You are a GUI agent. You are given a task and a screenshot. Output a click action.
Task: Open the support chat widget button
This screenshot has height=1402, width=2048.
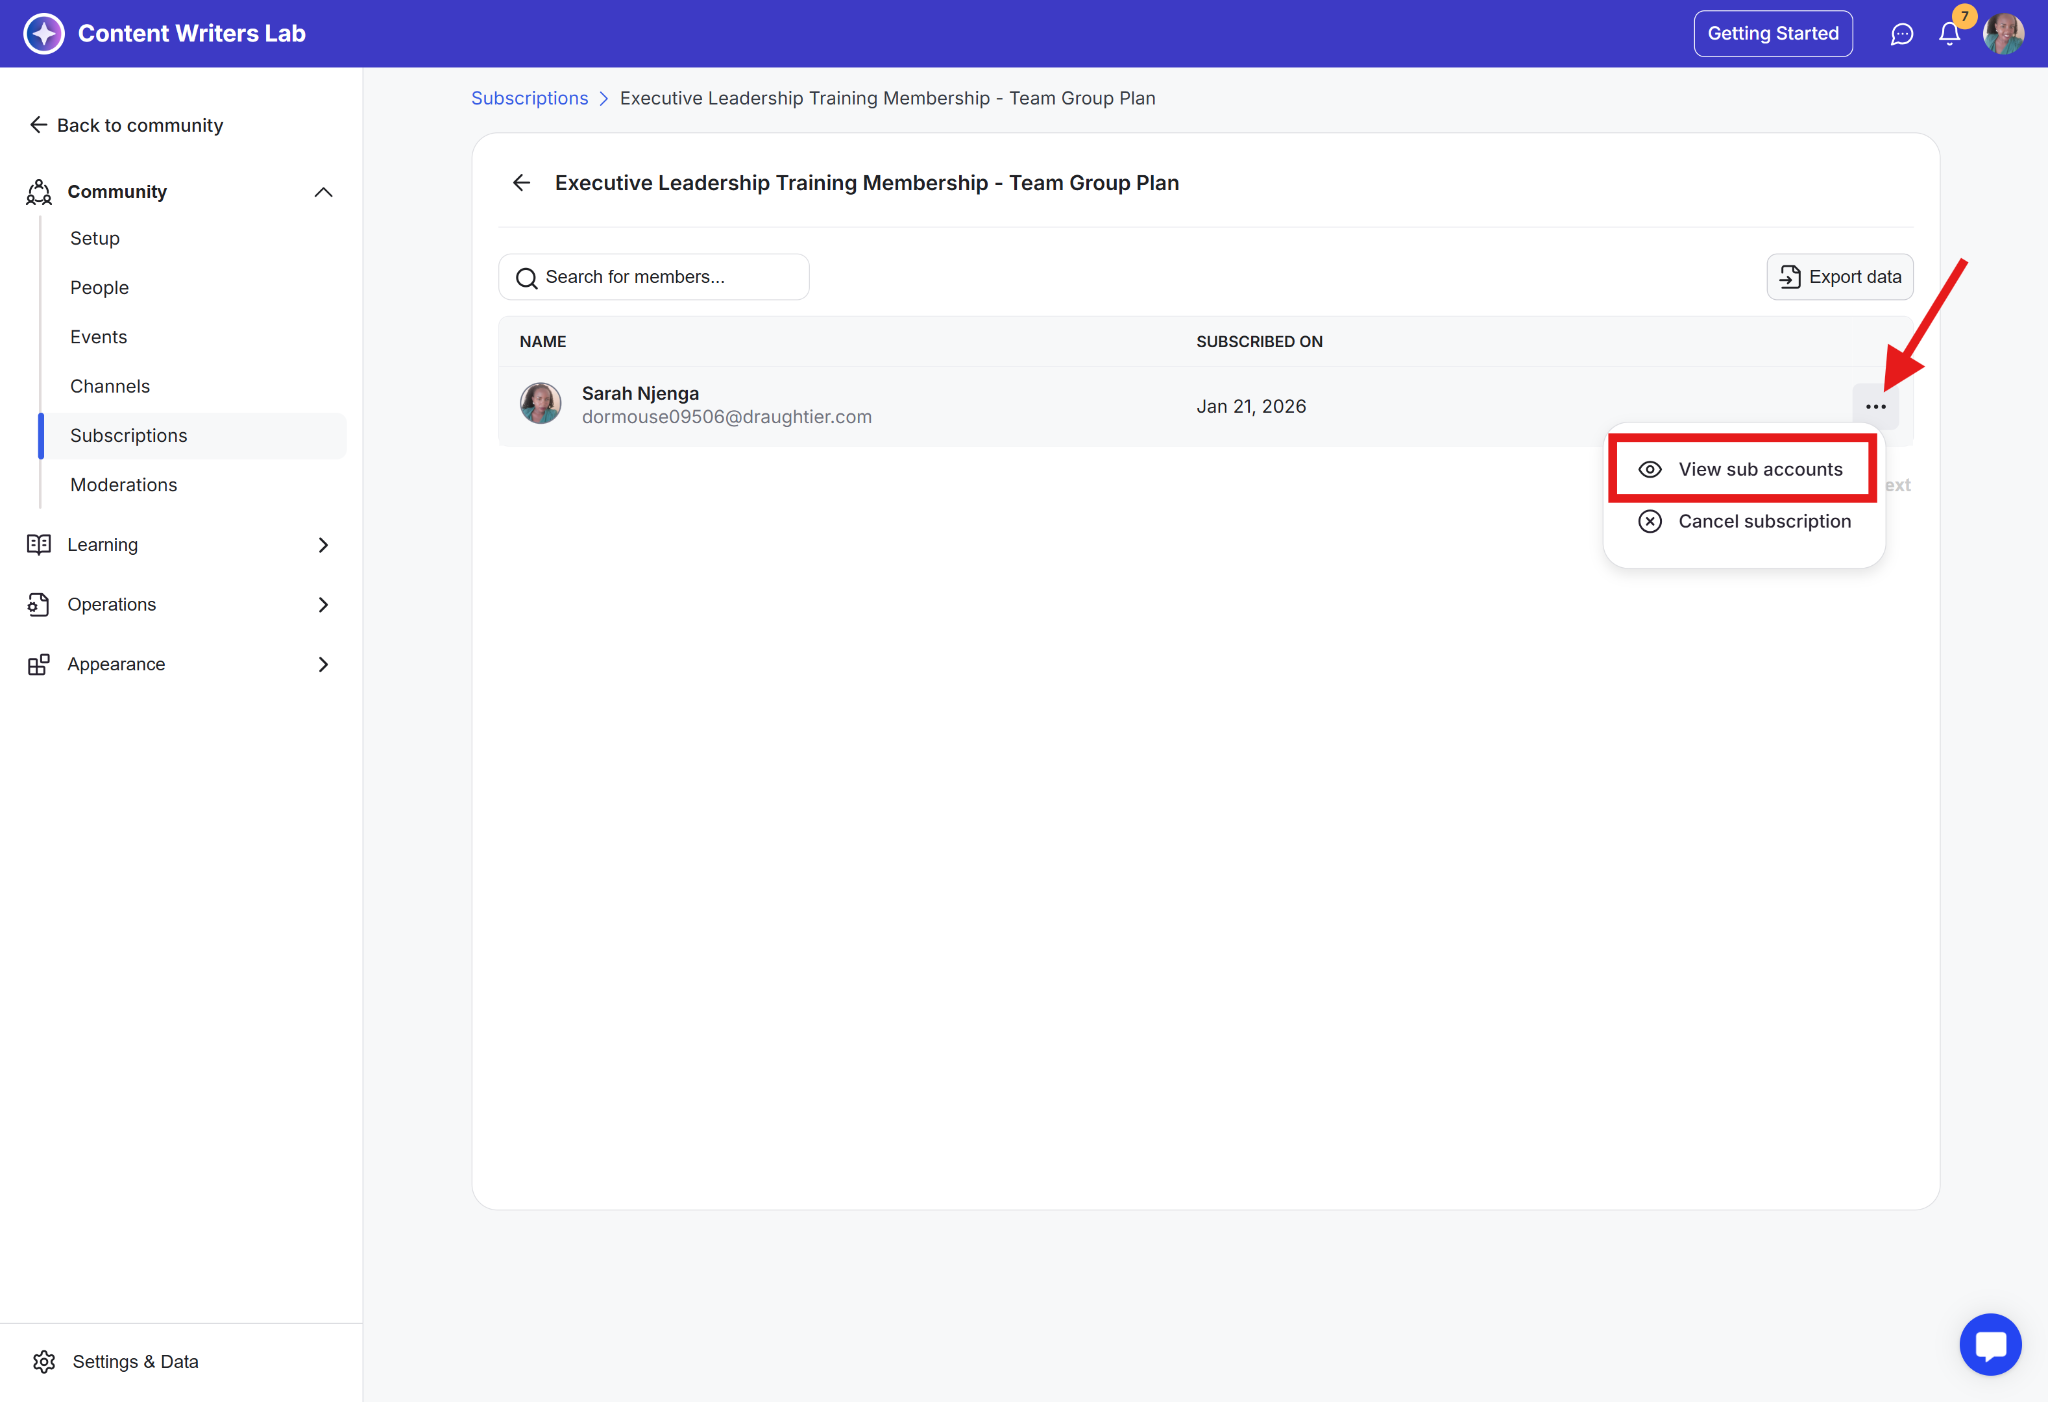tap(1990, 1344)
